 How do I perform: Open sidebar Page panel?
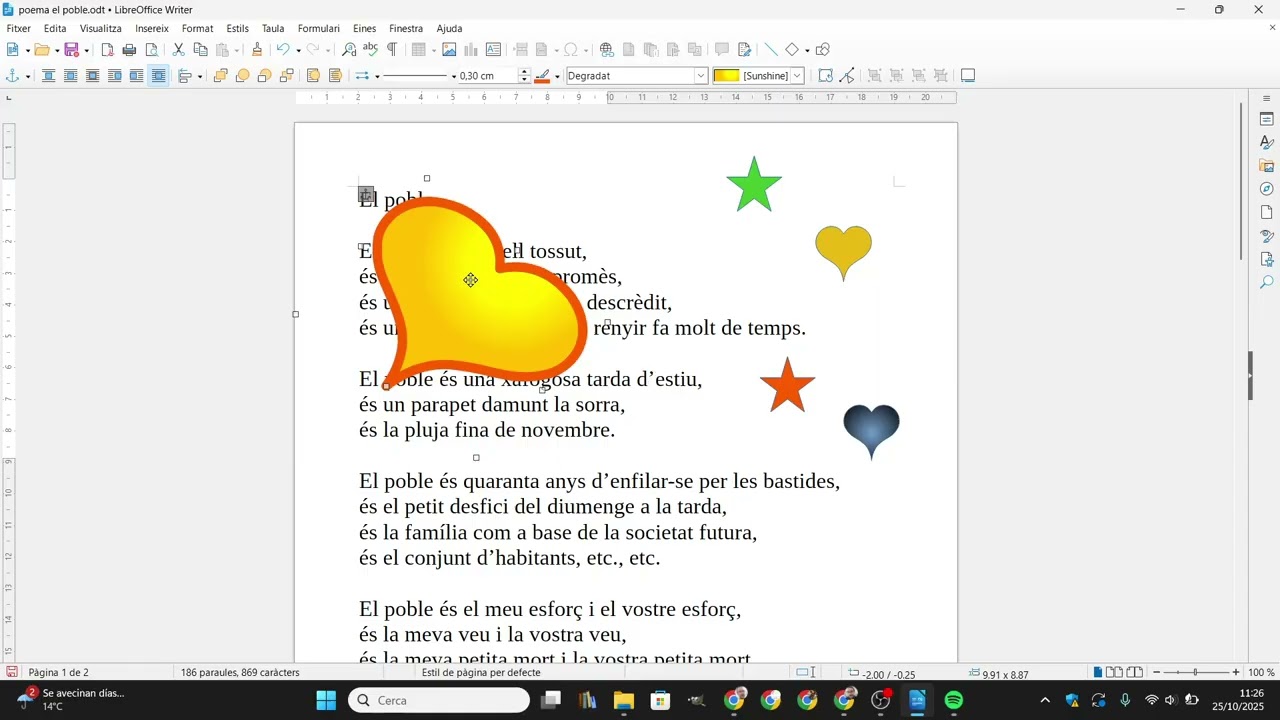point(1266,212)
